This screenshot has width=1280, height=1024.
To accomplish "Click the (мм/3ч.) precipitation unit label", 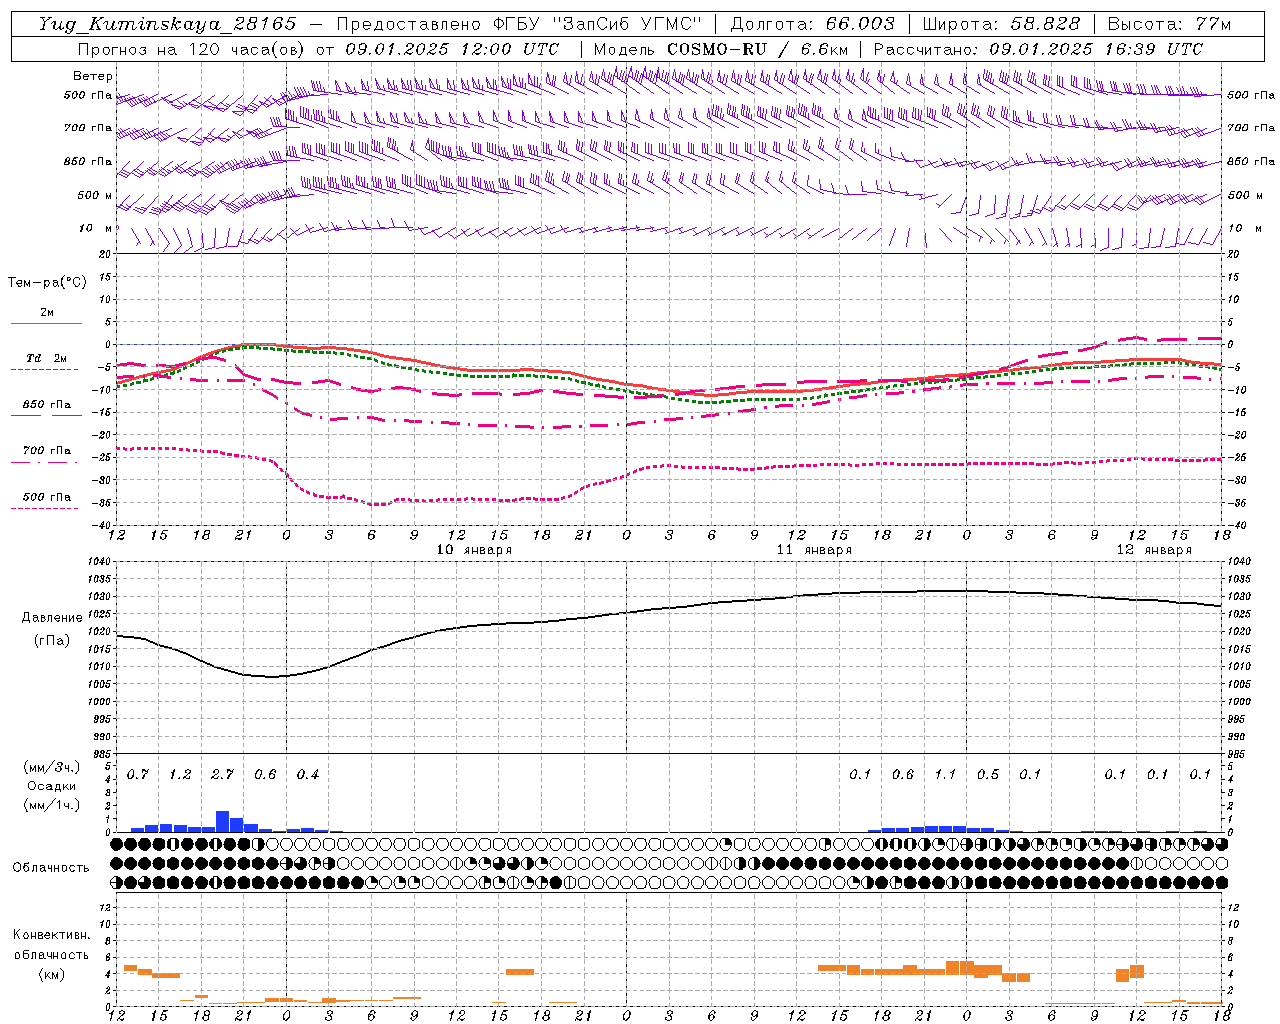I will (x=51, y=767).
